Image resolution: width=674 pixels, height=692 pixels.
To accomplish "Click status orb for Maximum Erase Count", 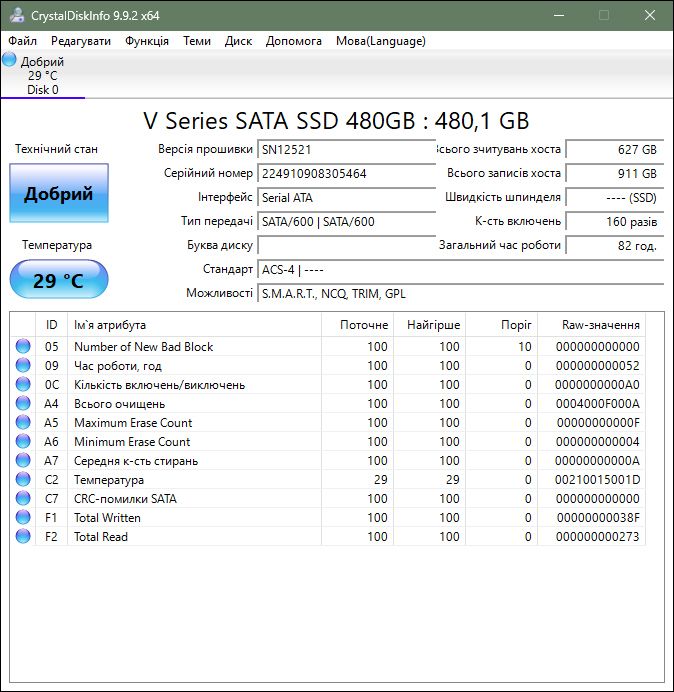I will [x=23, y=422].
